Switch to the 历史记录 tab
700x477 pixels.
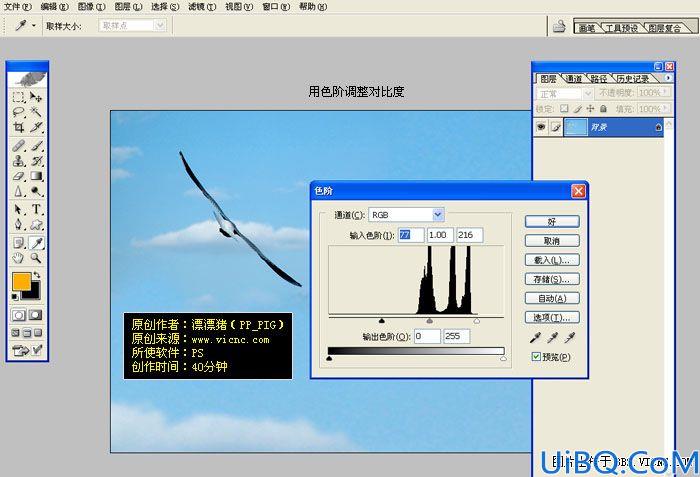point(633,79)
